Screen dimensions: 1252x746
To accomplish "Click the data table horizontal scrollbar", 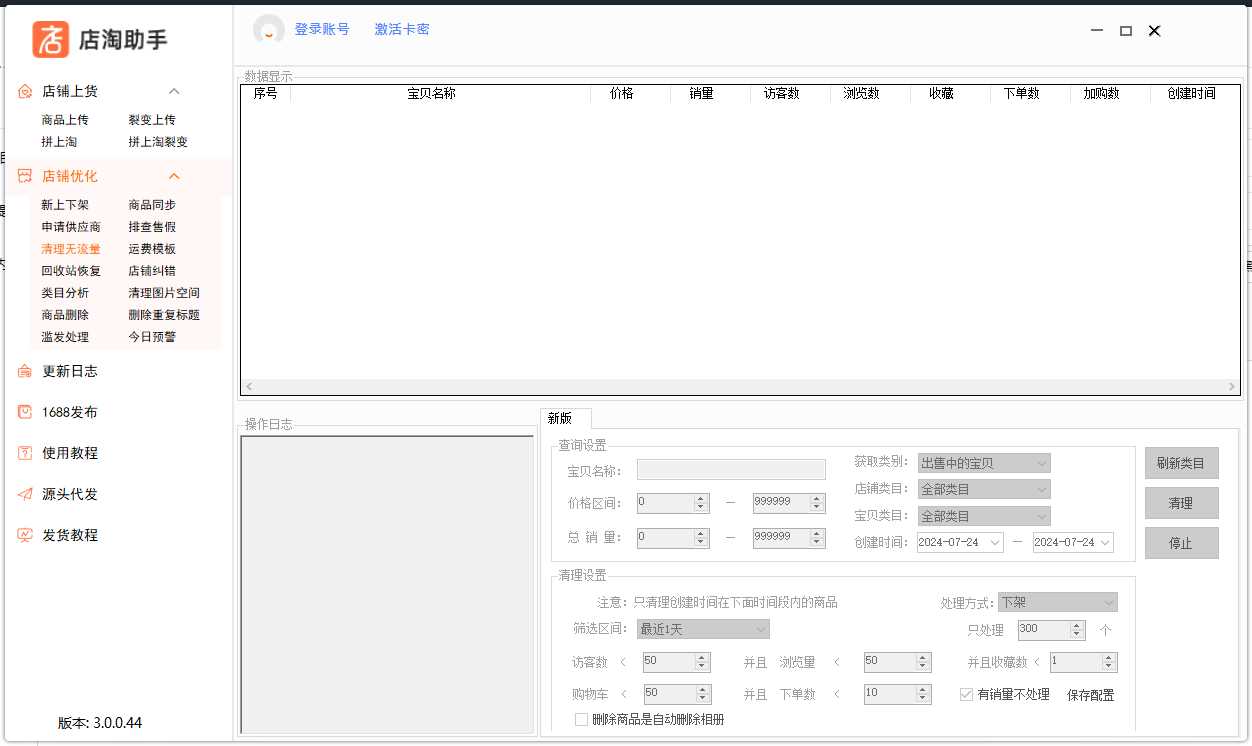I will 740,386.
